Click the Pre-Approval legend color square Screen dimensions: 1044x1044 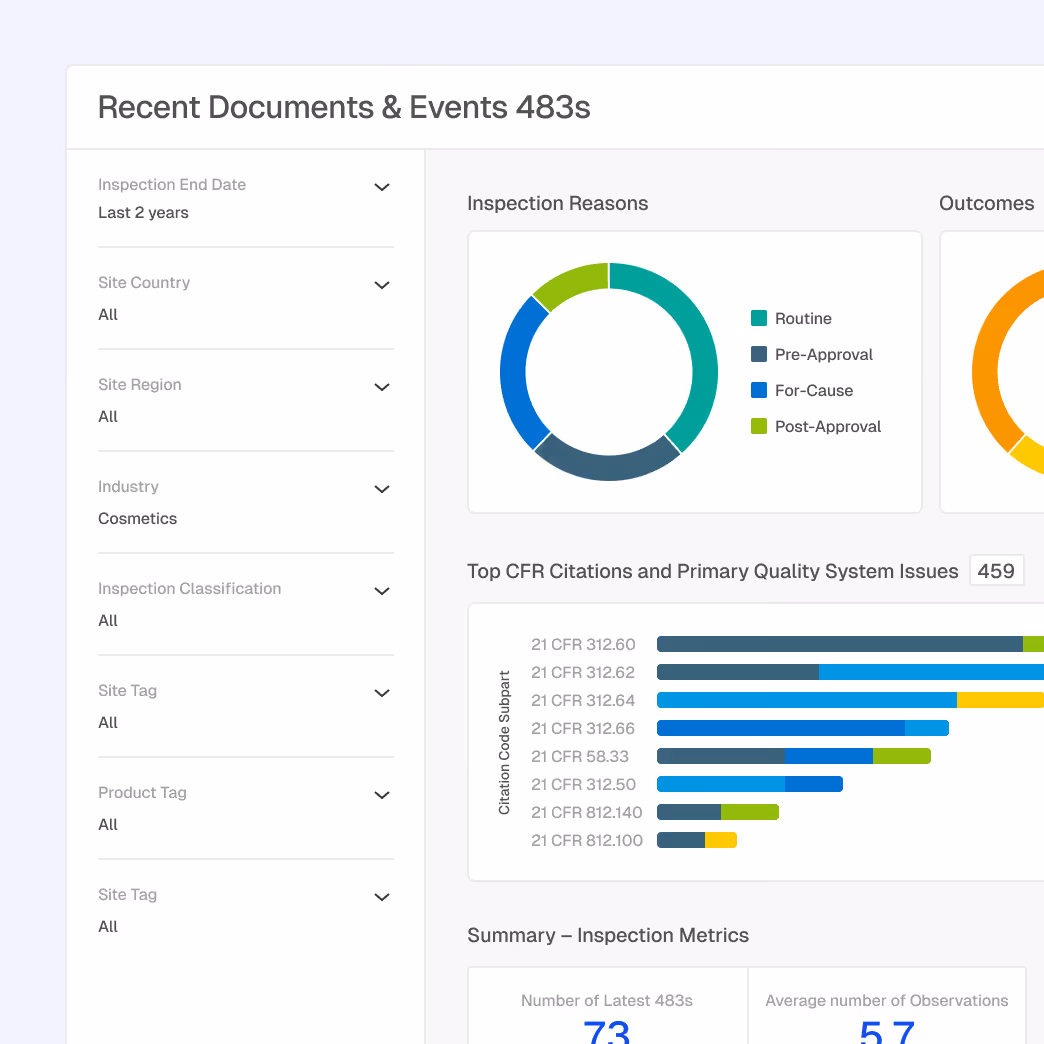coord(759,354)
